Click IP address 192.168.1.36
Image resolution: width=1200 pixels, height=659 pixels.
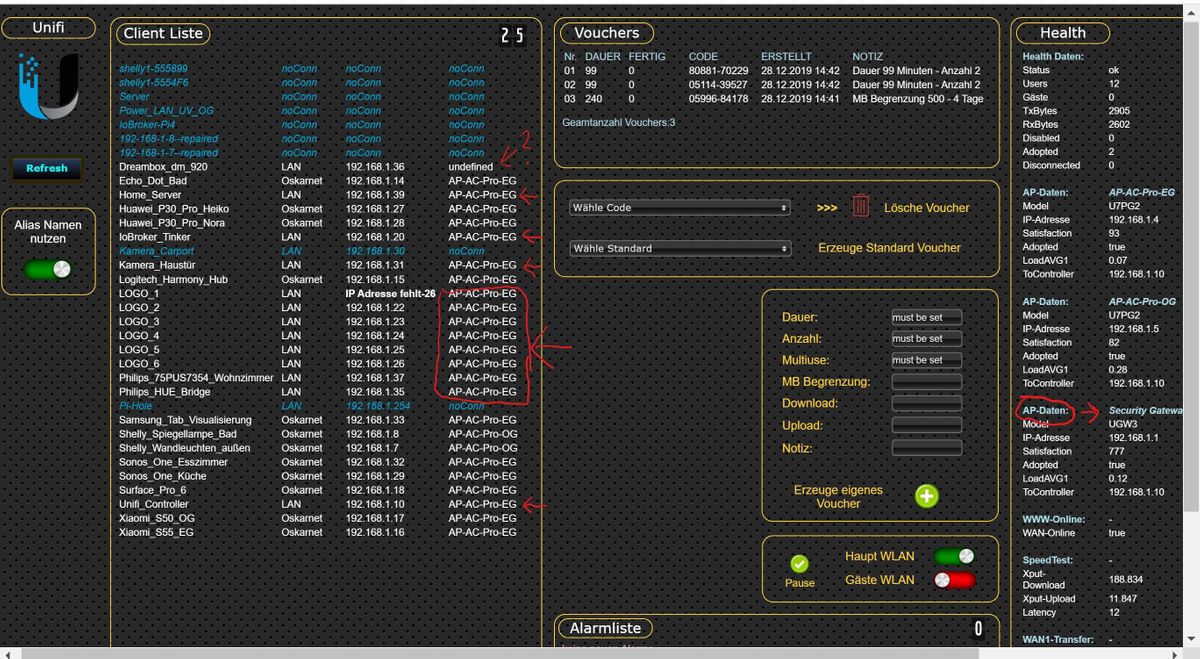375,167
